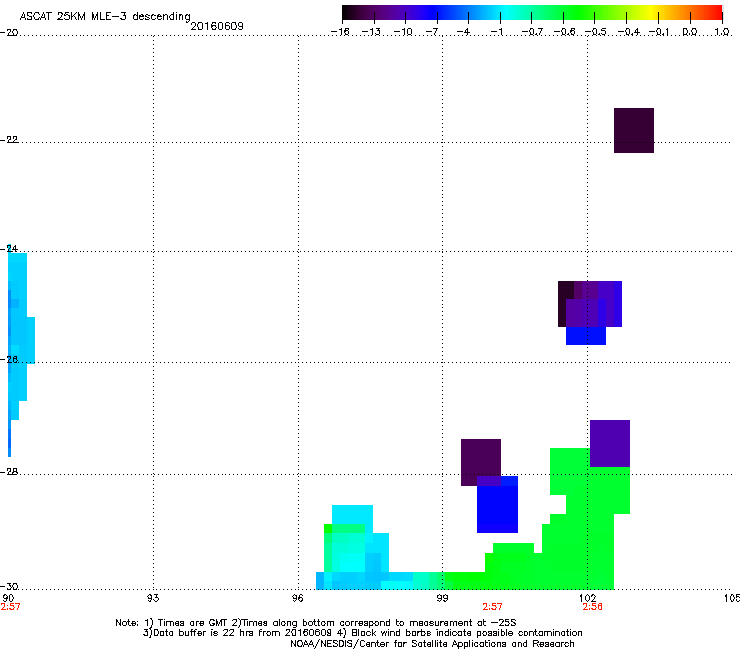Click the -7 color scale label
740x650 pixels.
pos(432,32)
